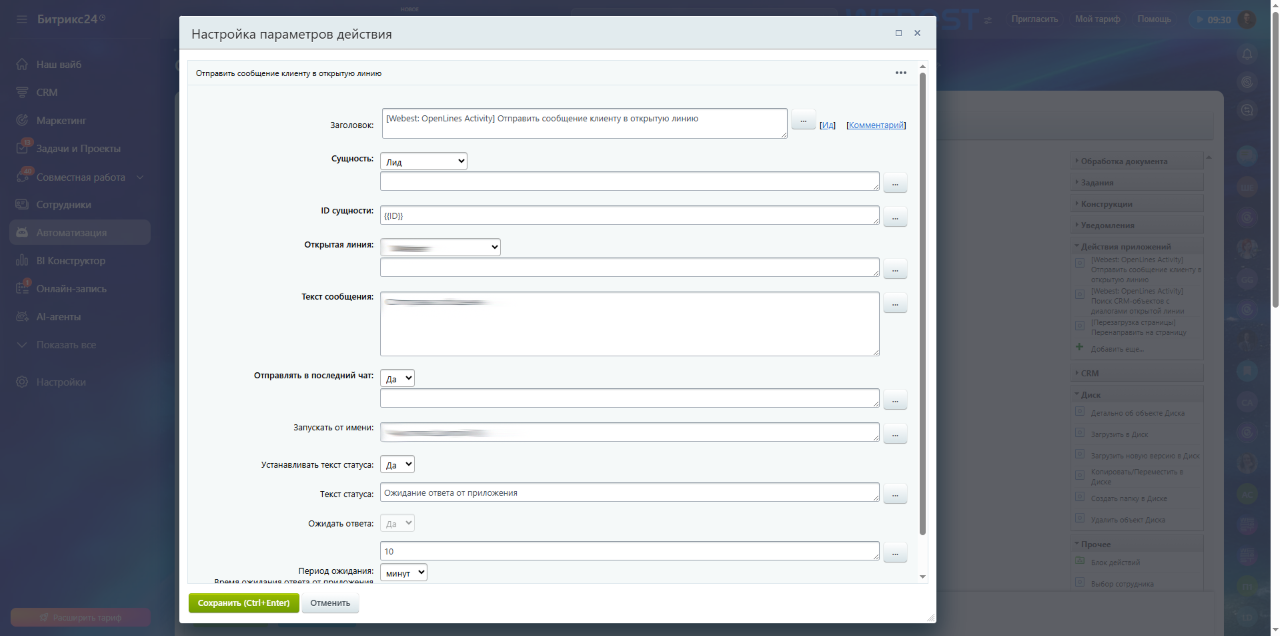Click the Совместная работа icon in sidebar
Viewport: 1280px width, 636px height.
(23, 176)
